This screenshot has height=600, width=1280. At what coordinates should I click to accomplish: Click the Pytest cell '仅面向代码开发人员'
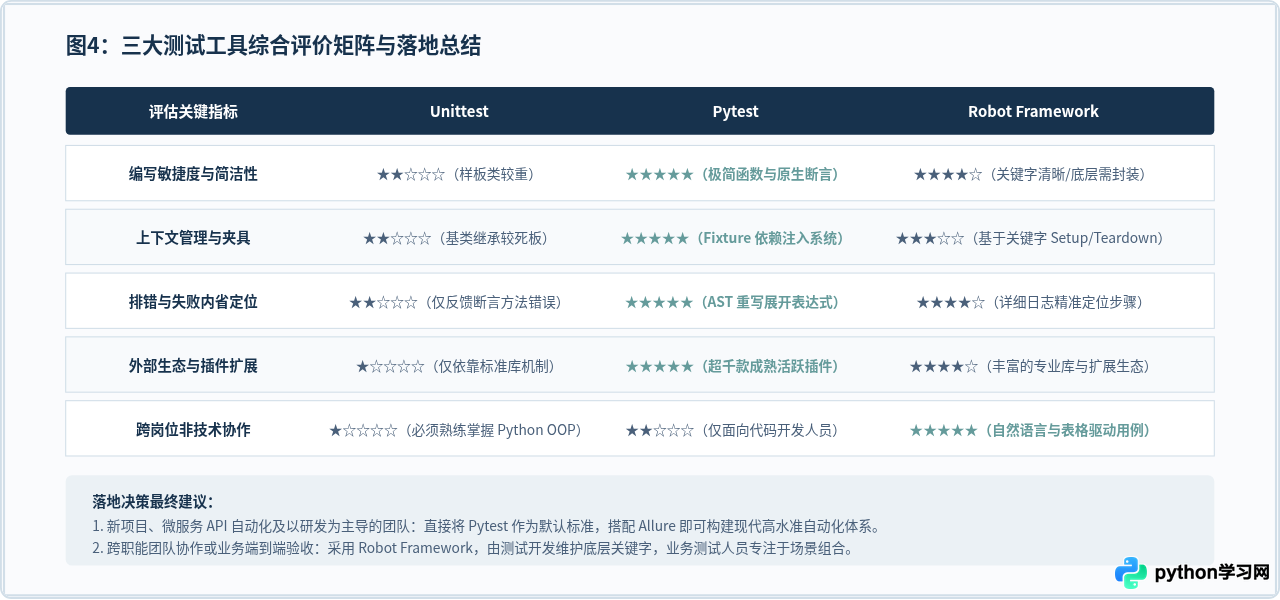tap(736, 430)
